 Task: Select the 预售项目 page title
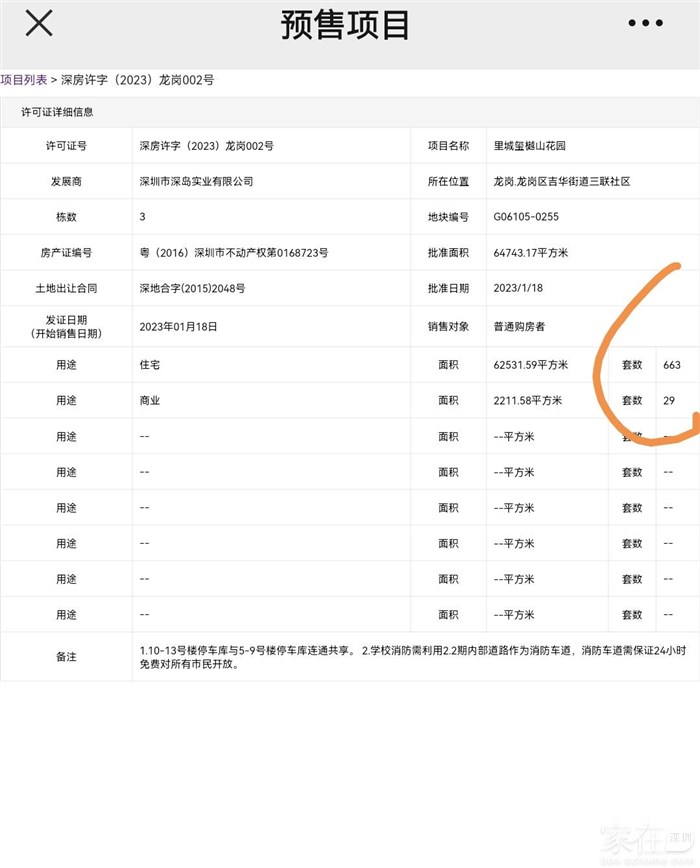point(345,25)
